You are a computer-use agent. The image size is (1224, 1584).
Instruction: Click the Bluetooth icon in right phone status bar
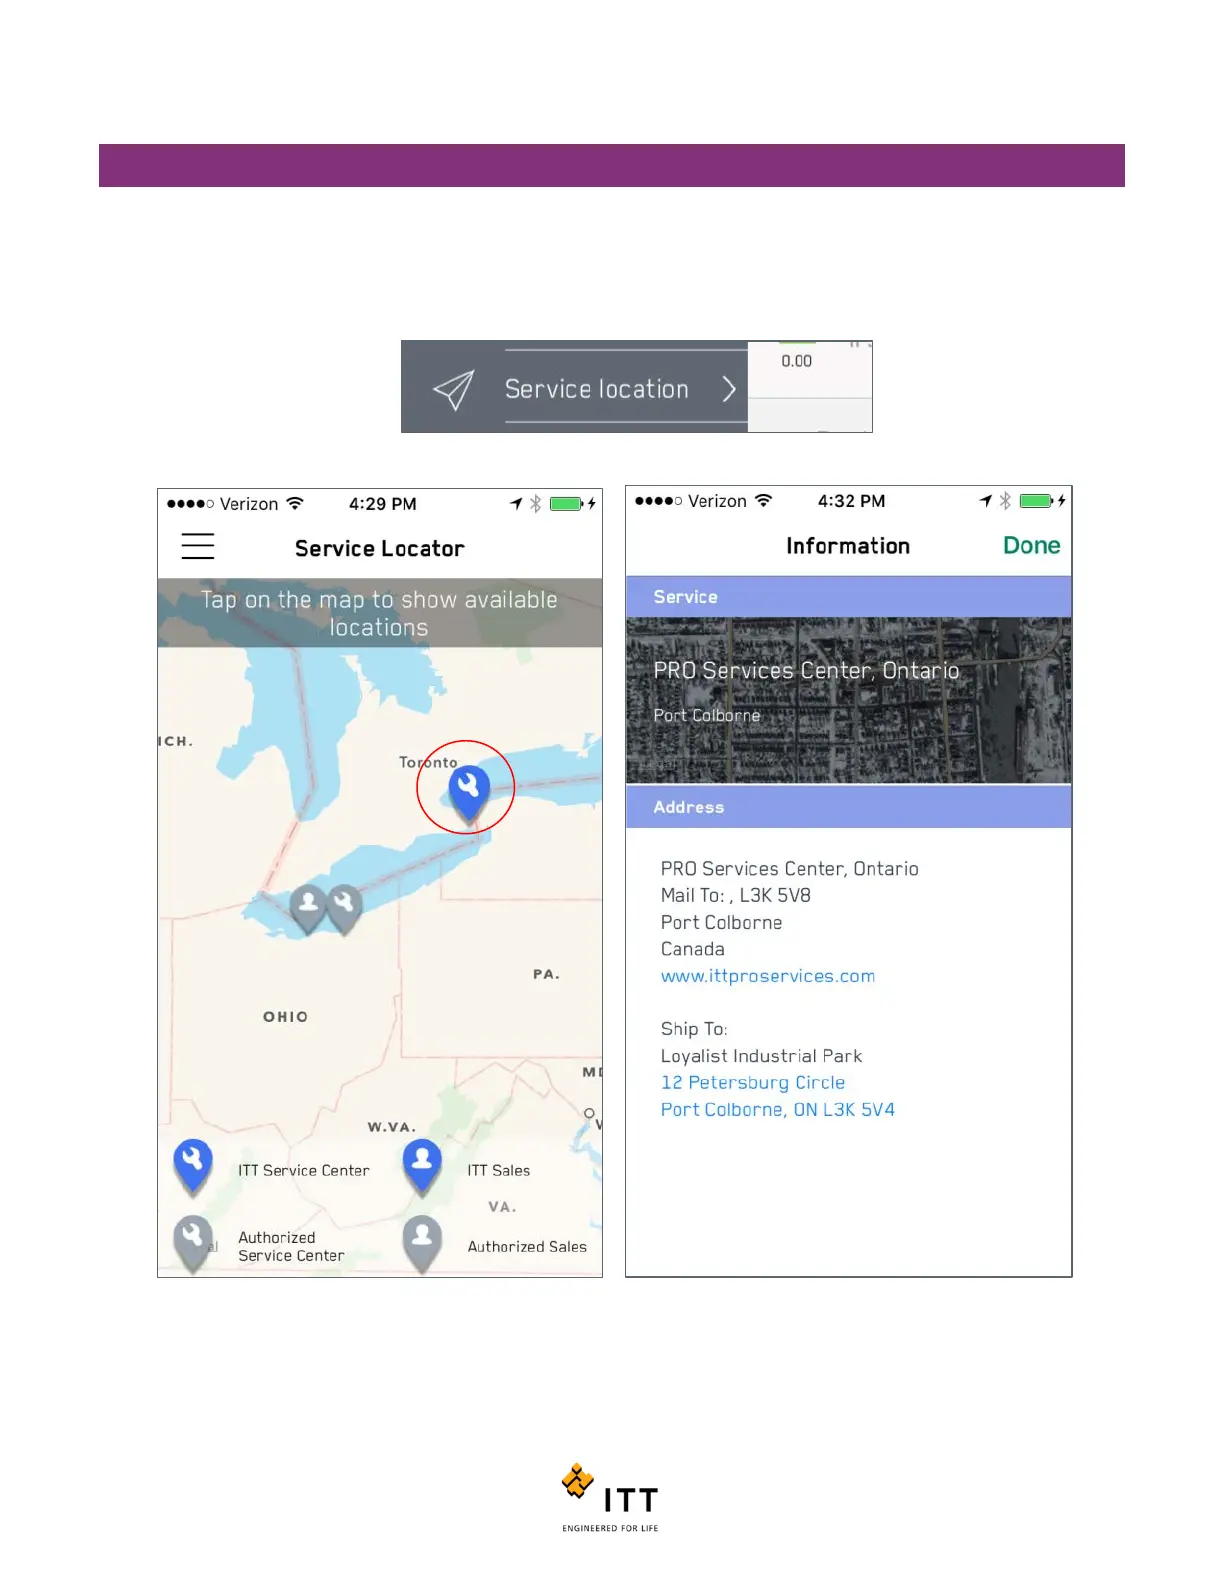[1005, 501]
